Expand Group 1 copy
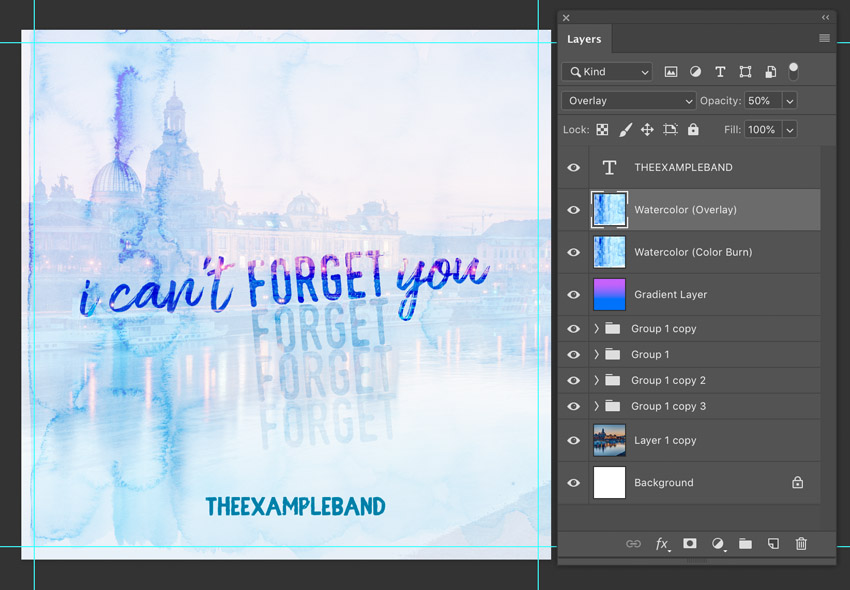850x590 pixels. pos(596,329)
